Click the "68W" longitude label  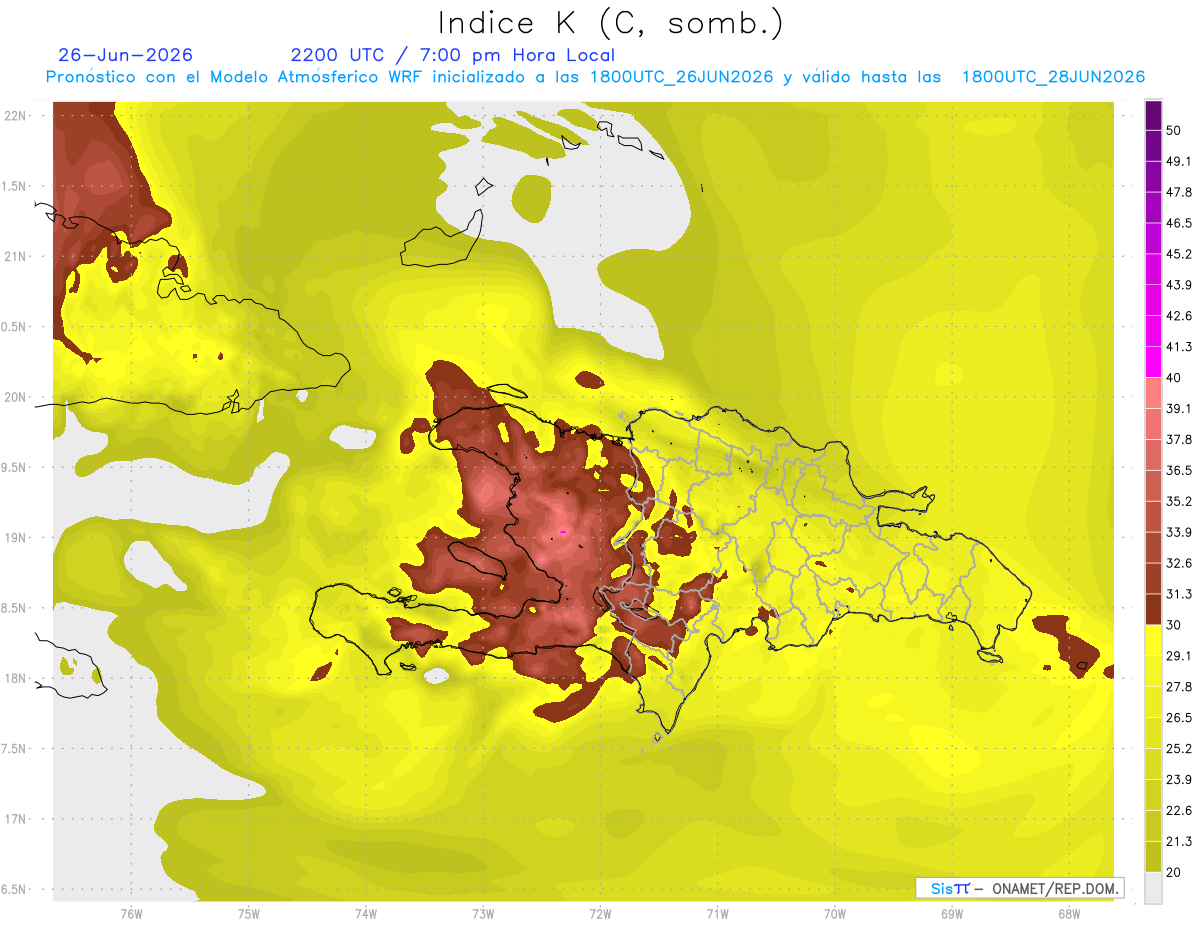click(x=1069, y=914)
